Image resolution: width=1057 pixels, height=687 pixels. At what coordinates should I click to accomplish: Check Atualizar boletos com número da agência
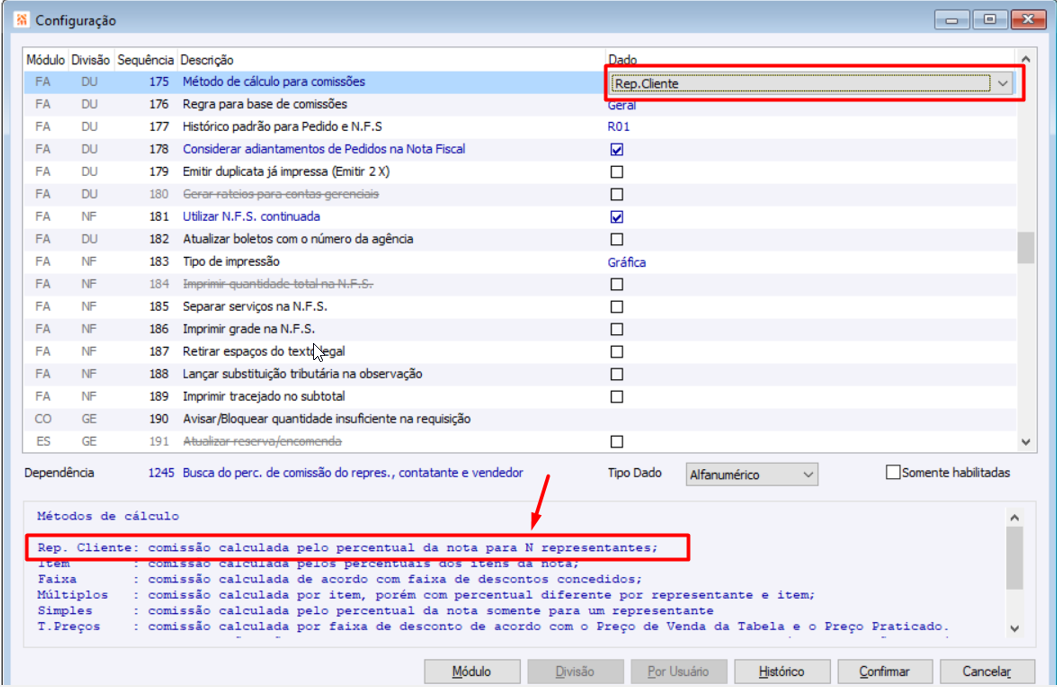point(616,239)
